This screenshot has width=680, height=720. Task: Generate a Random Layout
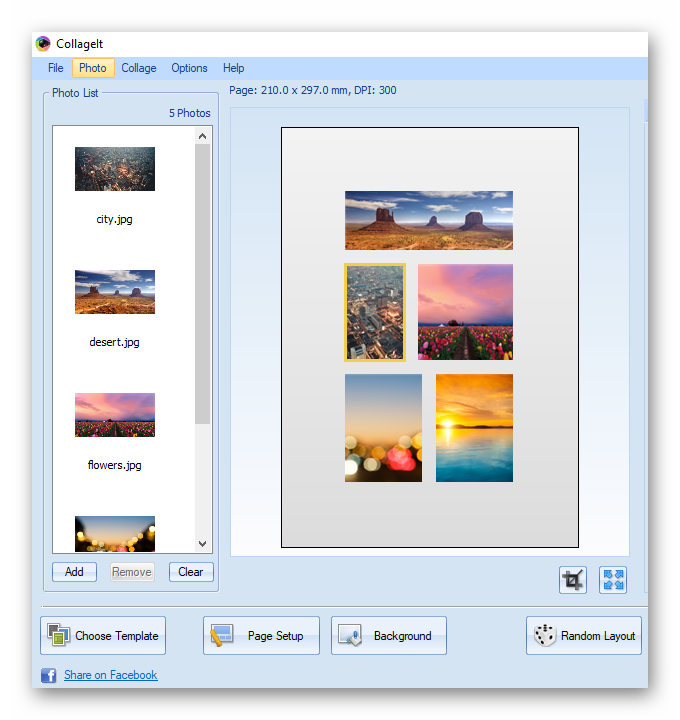[x=584, y=636]
